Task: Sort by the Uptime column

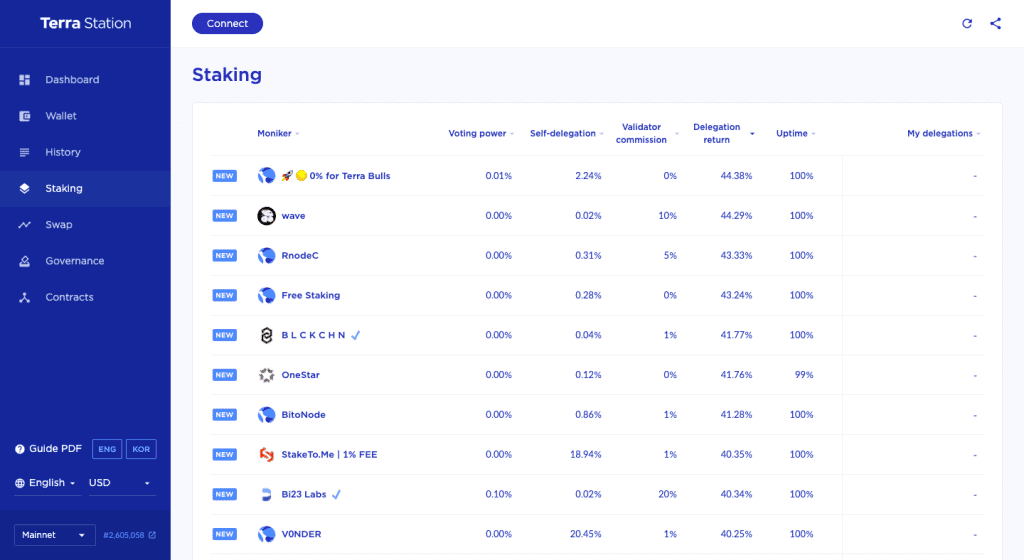Action: point(795,133)
